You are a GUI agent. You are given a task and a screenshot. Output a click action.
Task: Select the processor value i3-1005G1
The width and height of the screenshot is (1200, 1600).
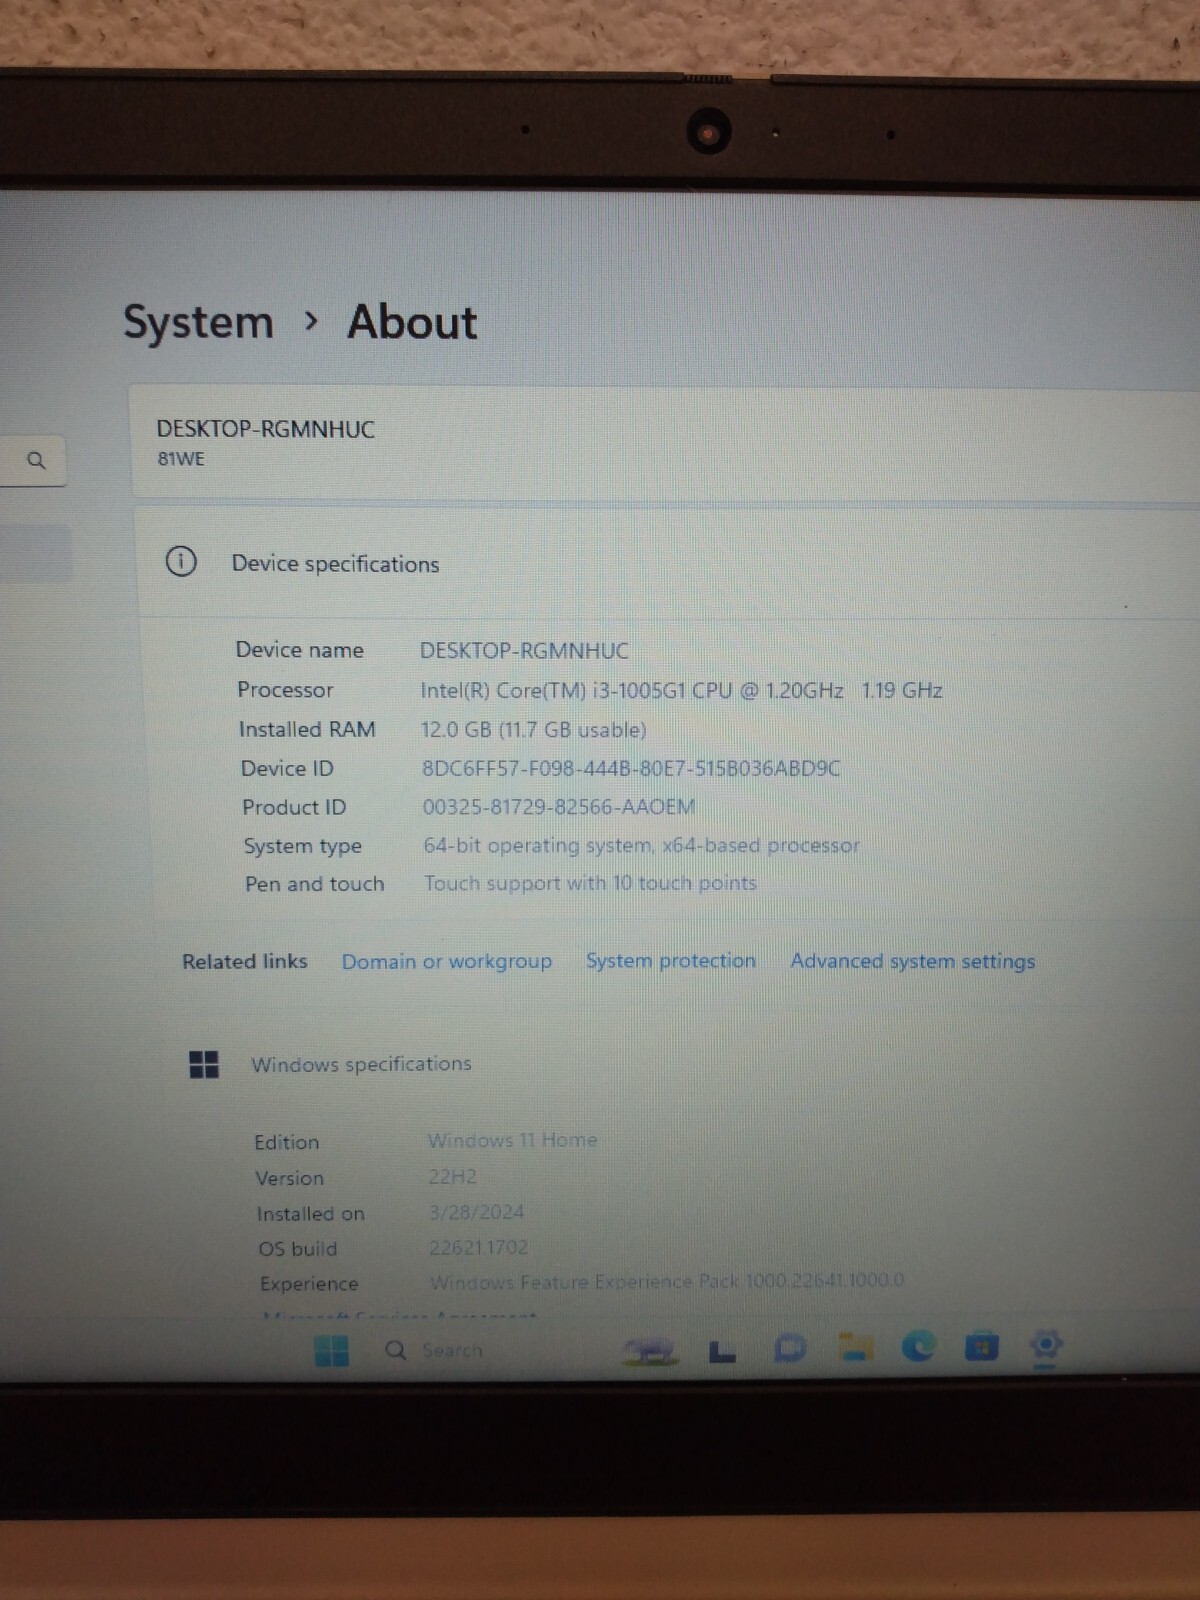[681, 690]
